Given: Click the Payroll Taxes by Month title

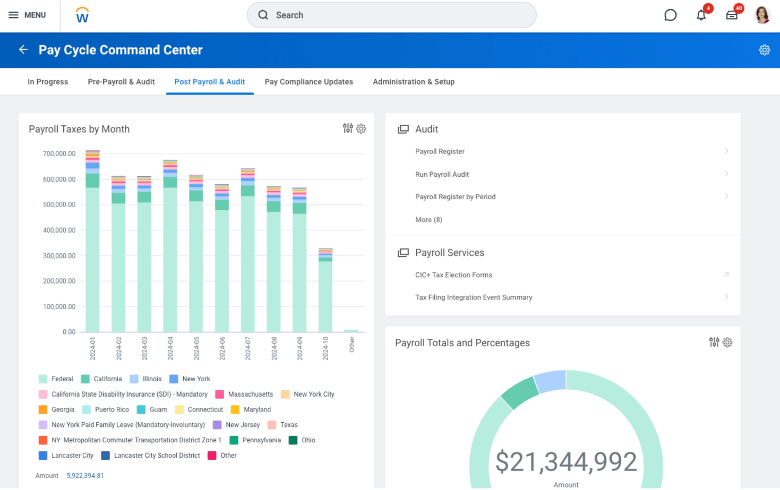Looking at the screenshot, I should pos(79,129).
